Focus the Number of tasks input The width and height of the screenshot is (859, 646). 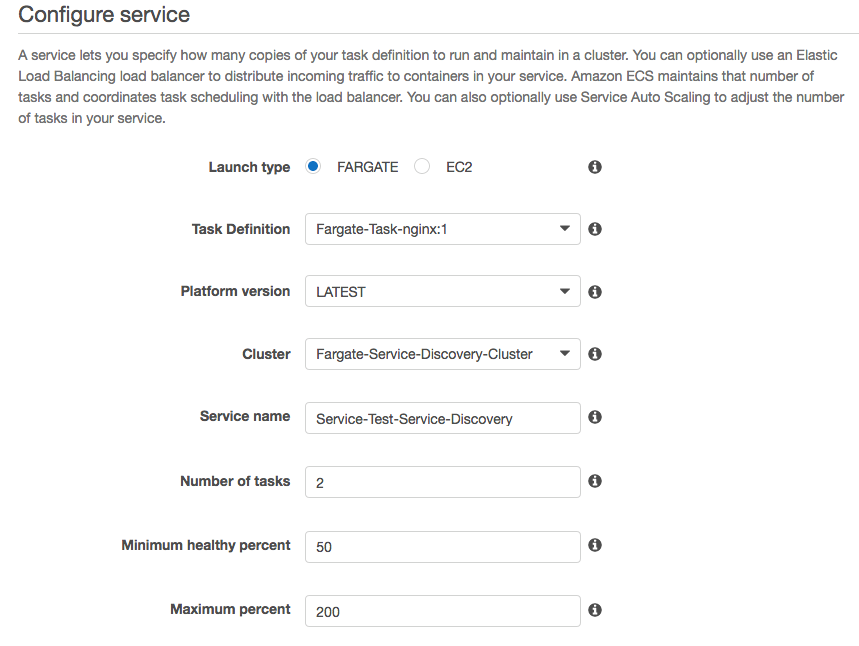pos(443,482)
